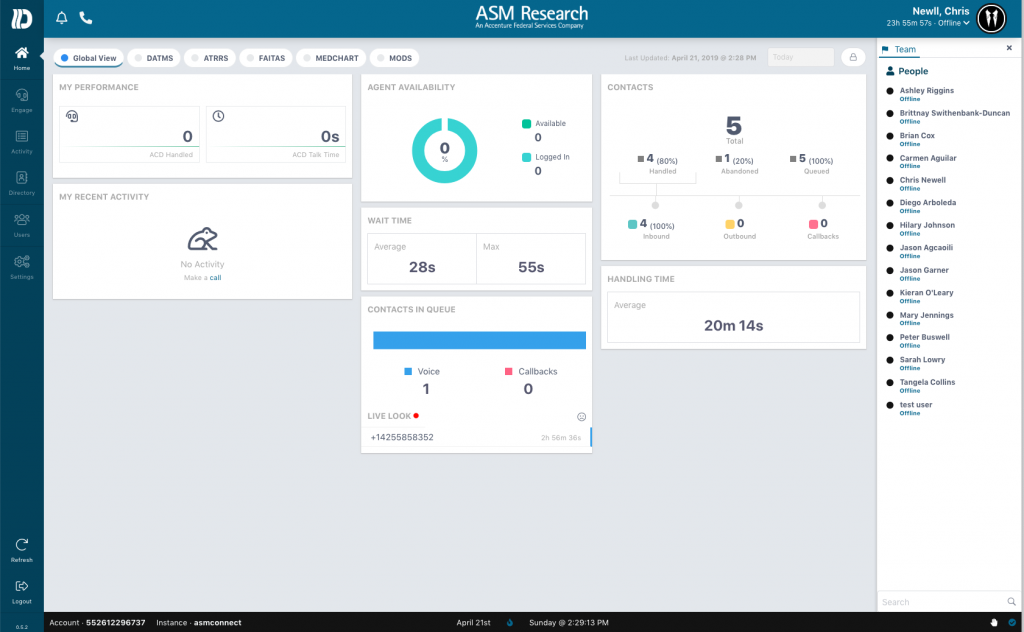Screen dimensions: 1024x632
Task: Open the Users section
Action: 22,225
